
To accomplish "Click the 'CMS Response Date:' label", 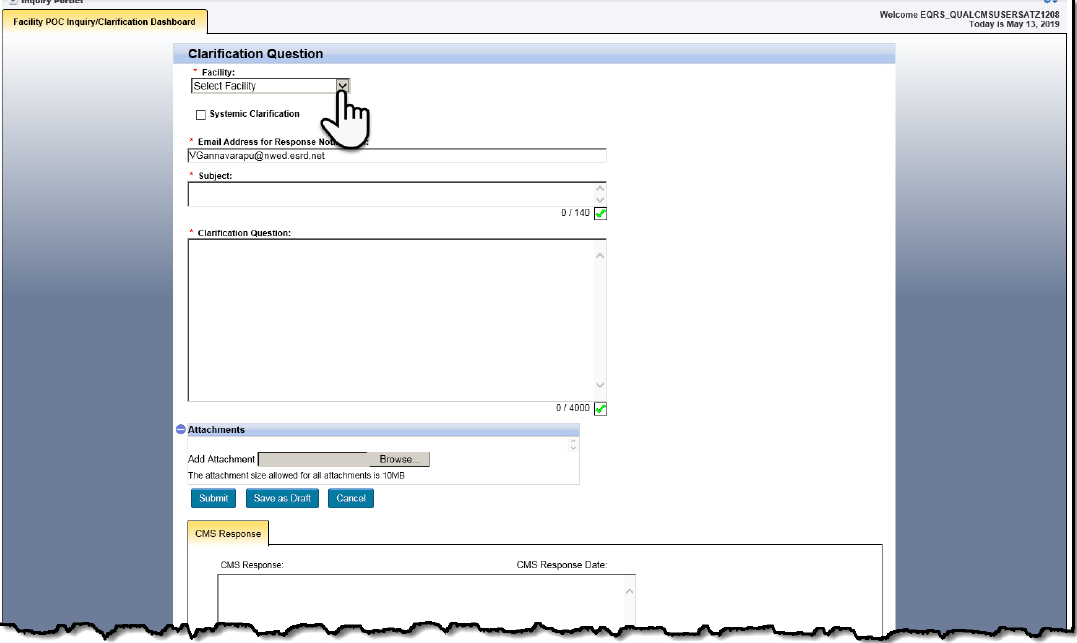I will pyautogui.click(x=562, y=565).
